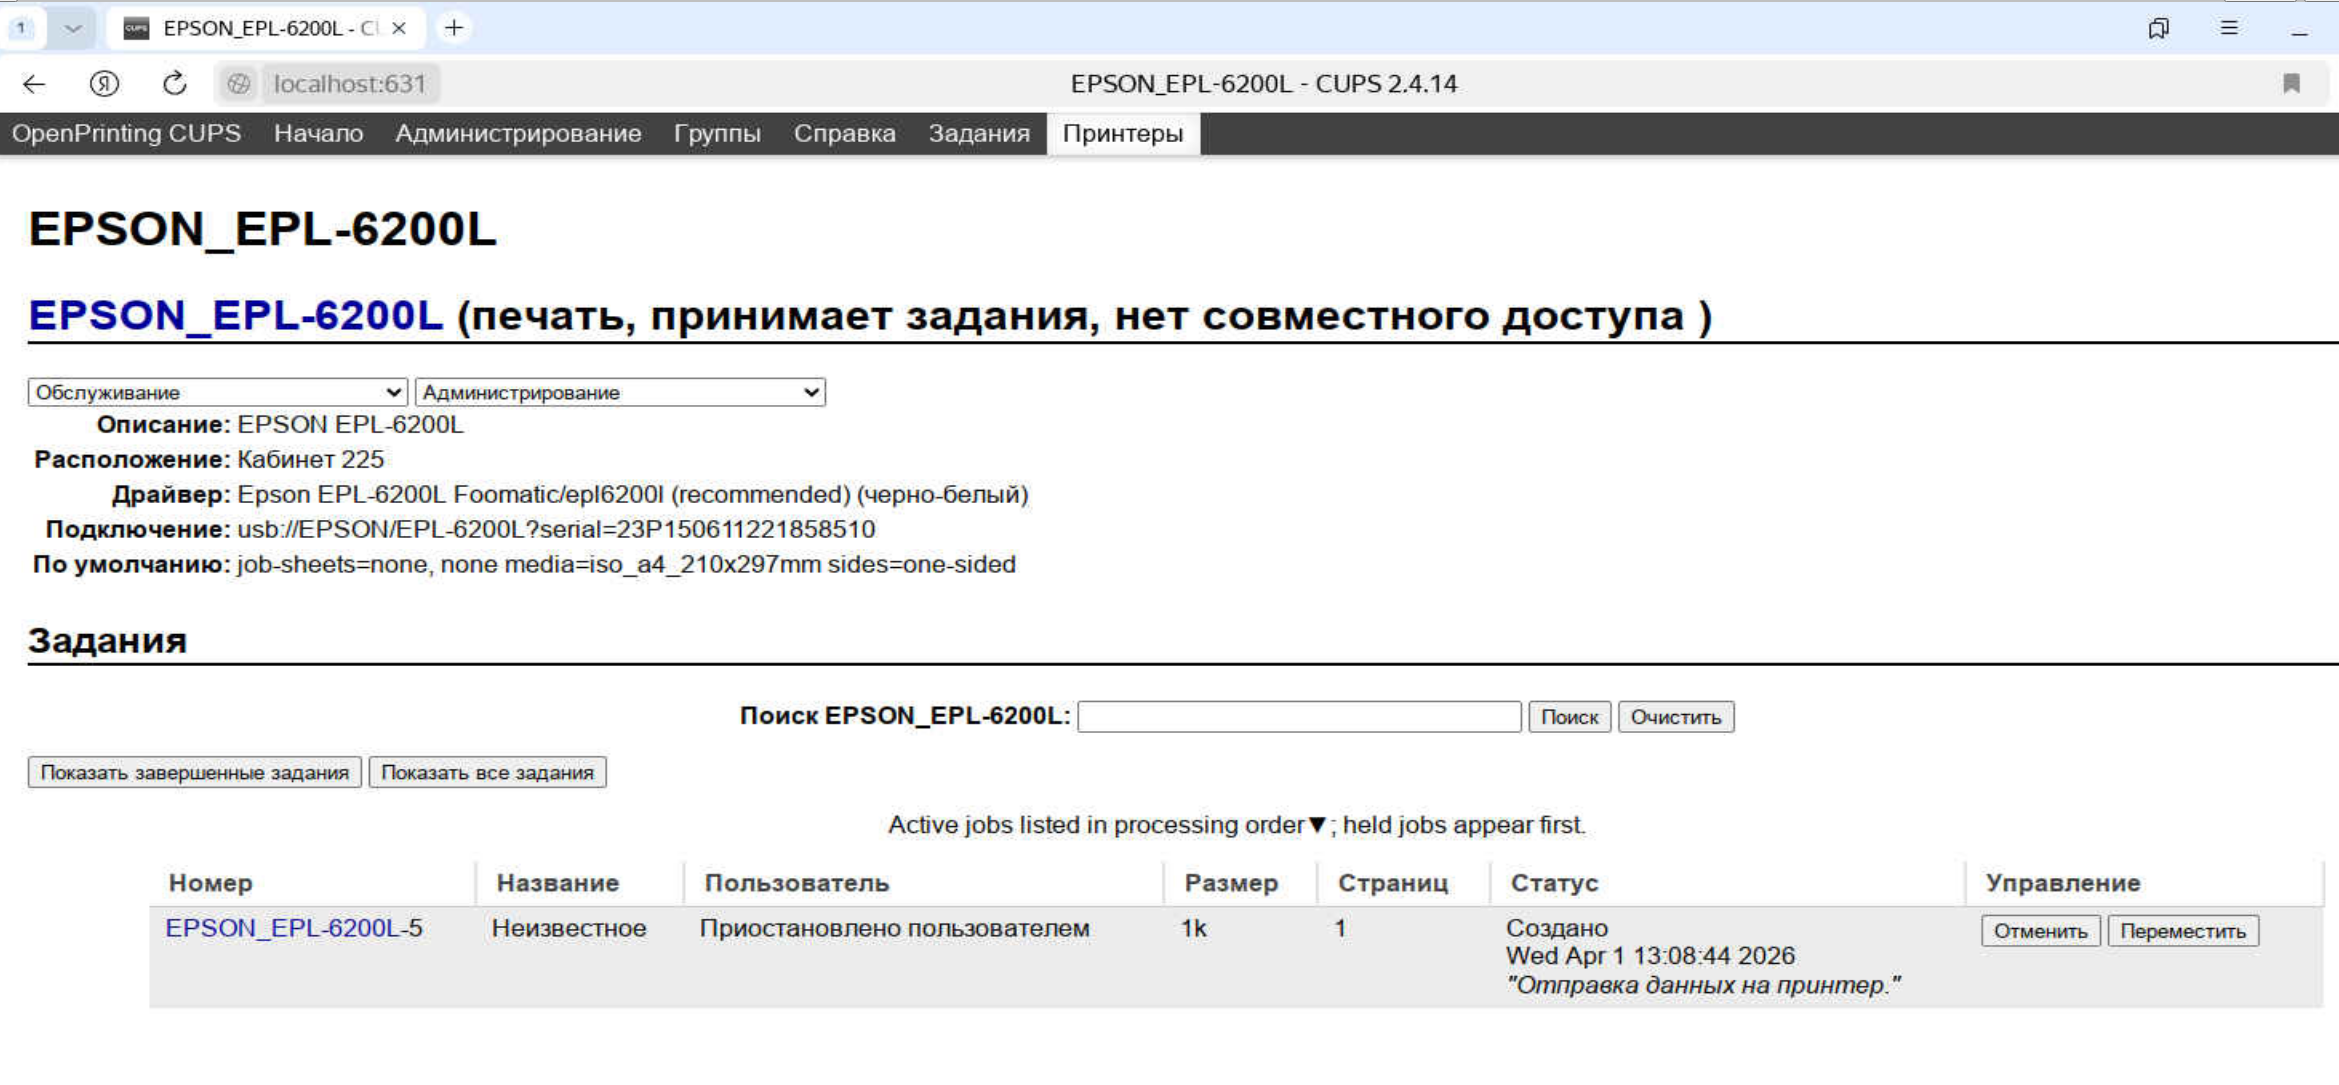Click the job search input field
2339x1085 pixels.
1298,717
